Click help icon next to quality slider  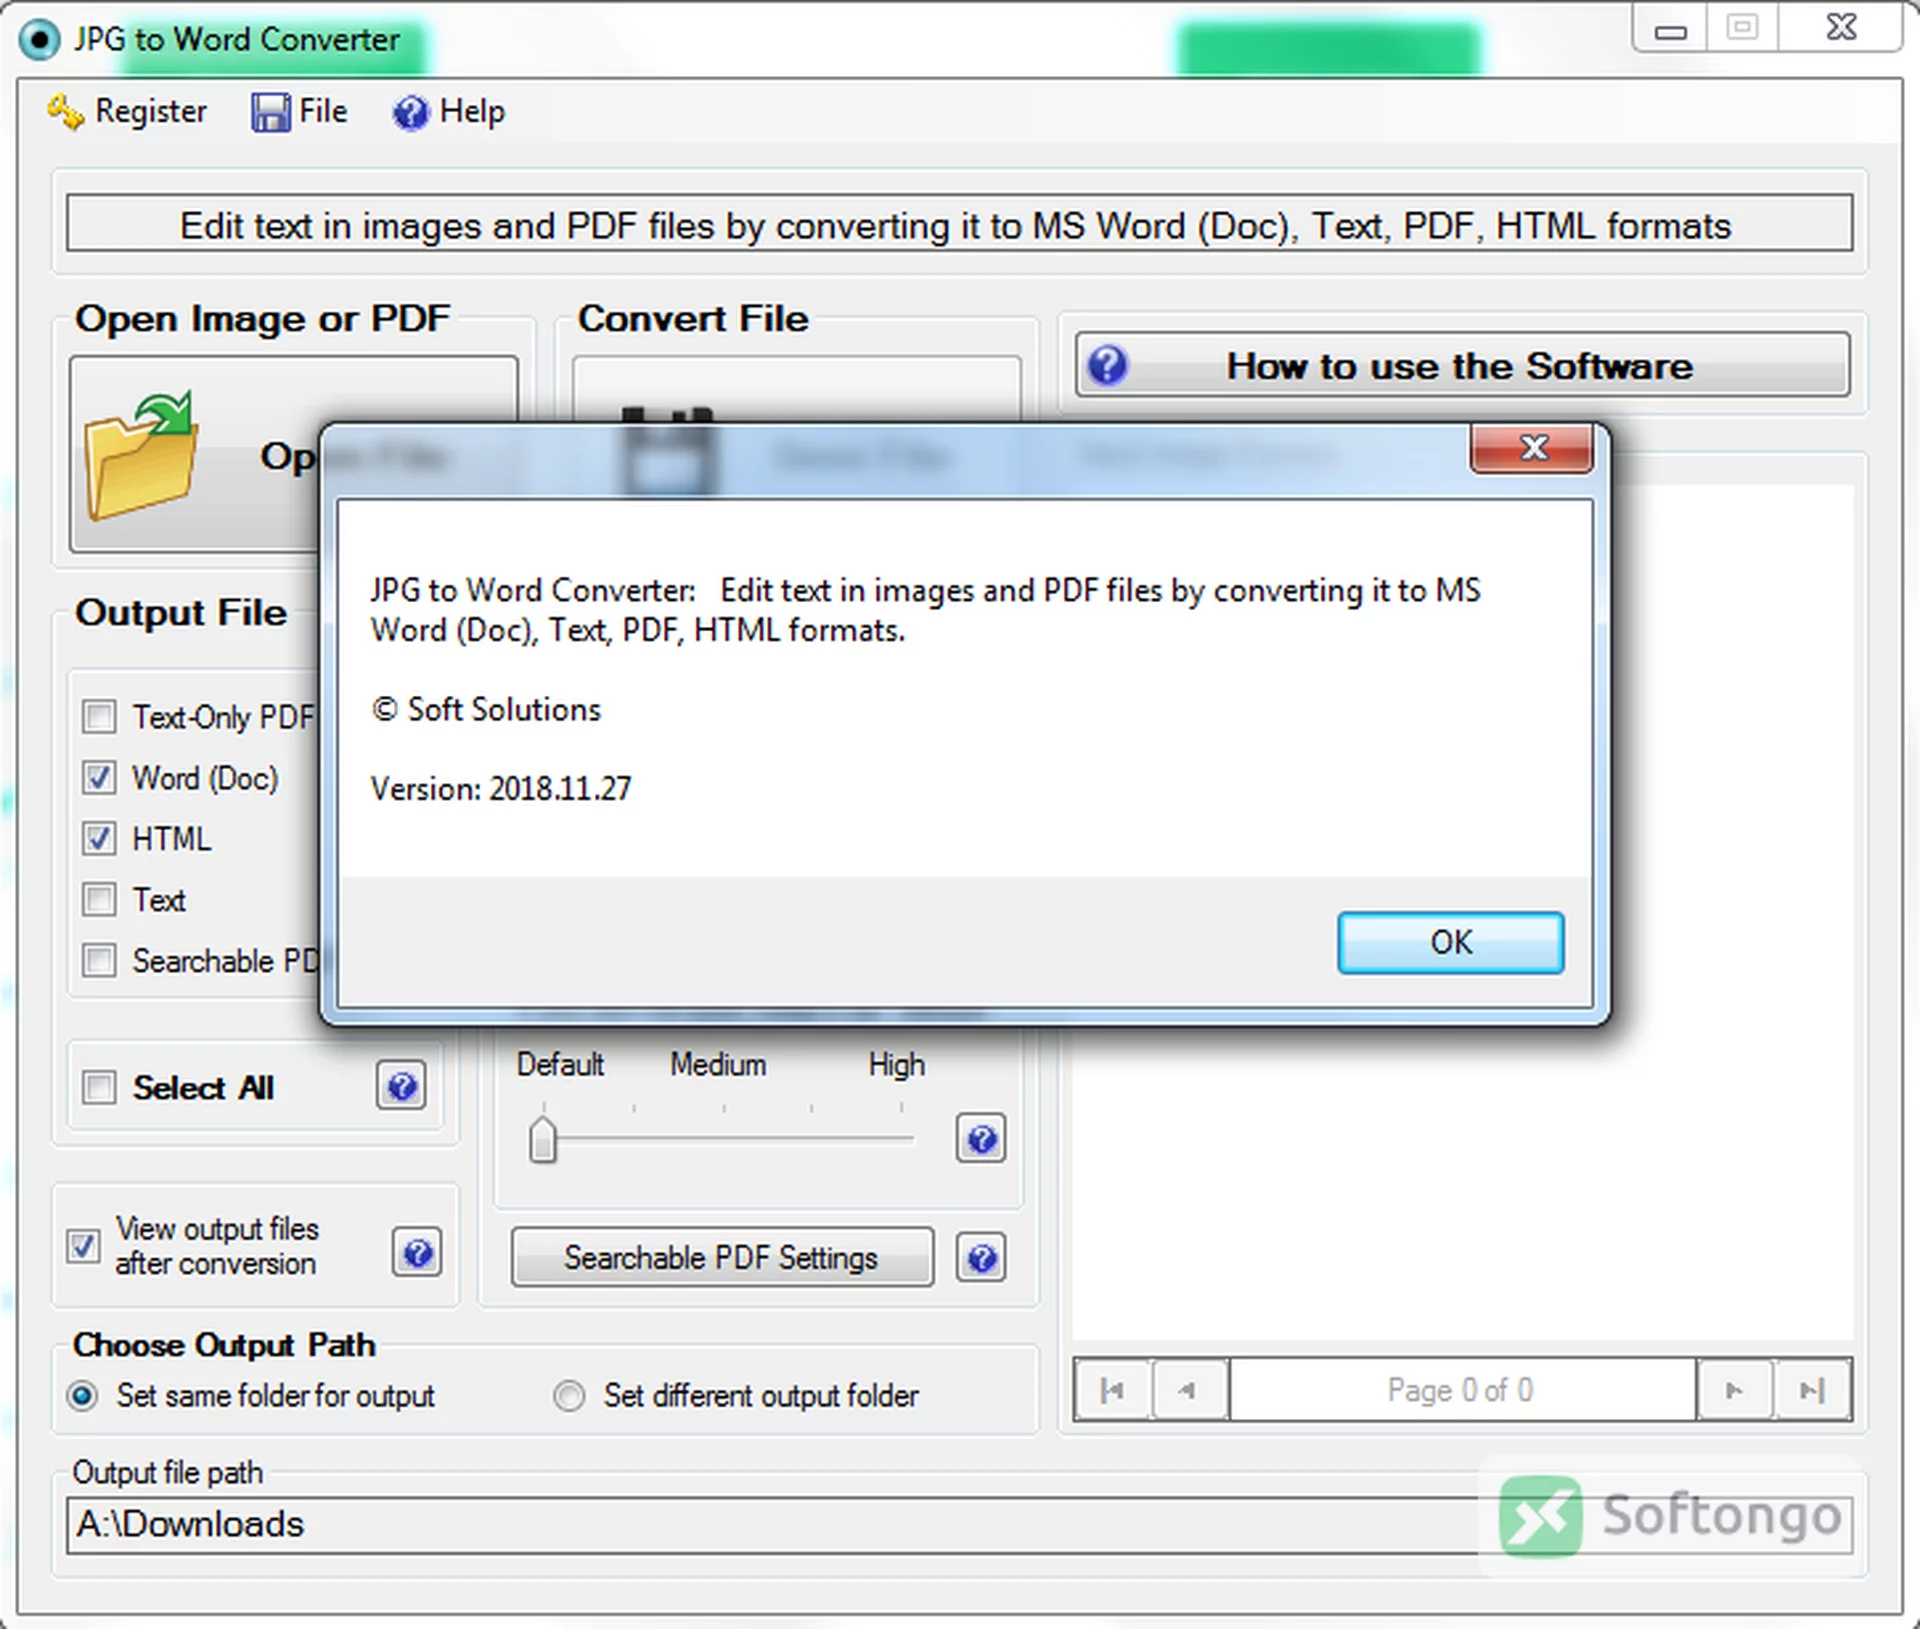click(981, 1139)
